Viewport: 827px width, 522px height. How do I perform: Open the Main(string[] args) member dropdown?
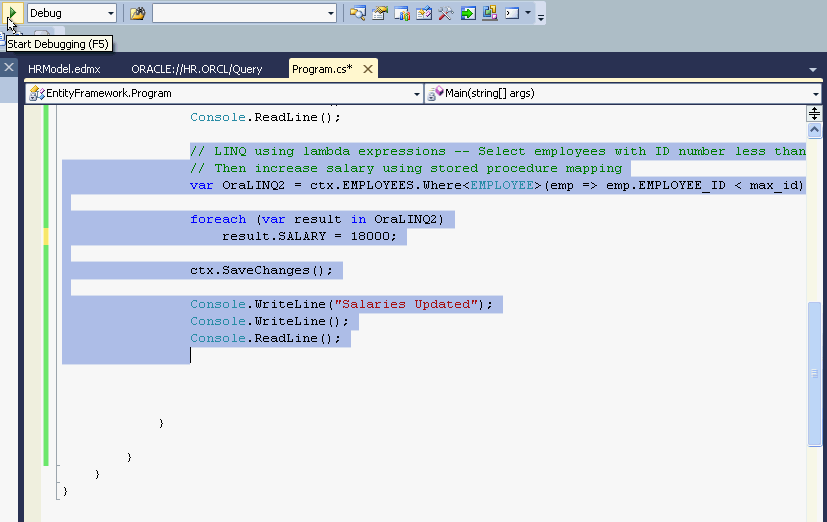(x=817, y=93)
